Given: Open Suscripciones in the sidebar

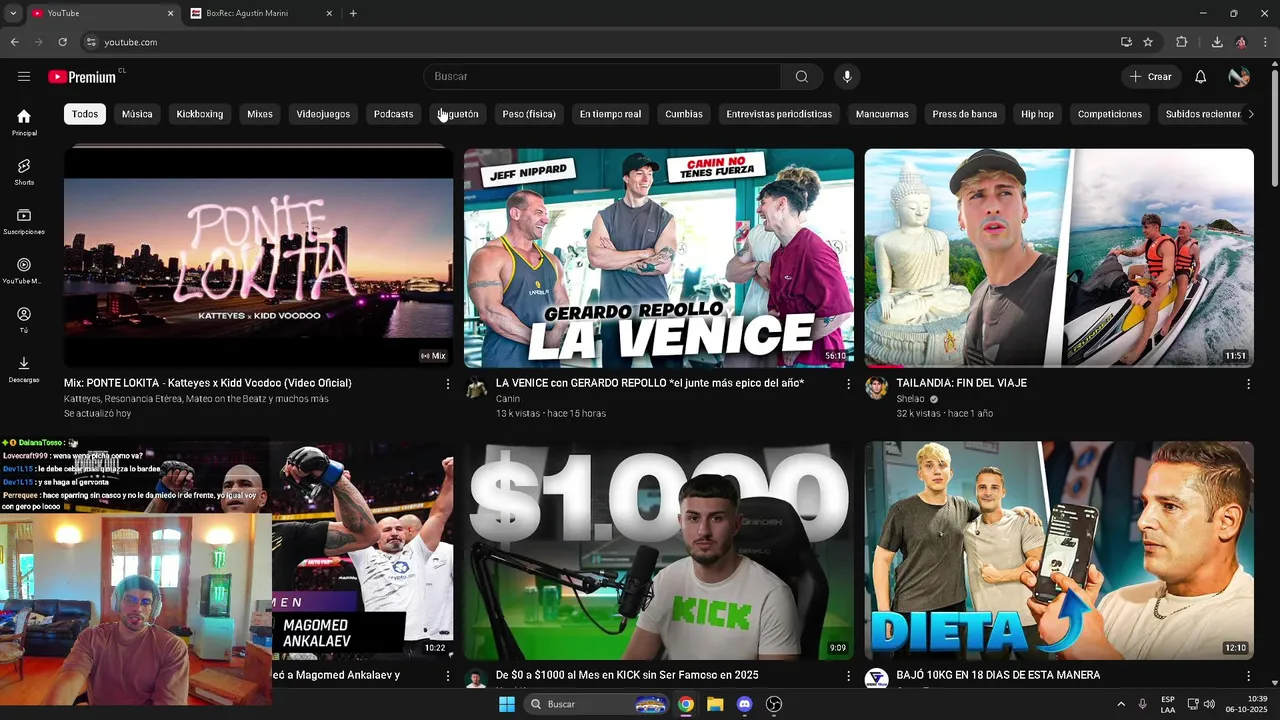Looking at the screenshot, I should [x=24, y=221].
